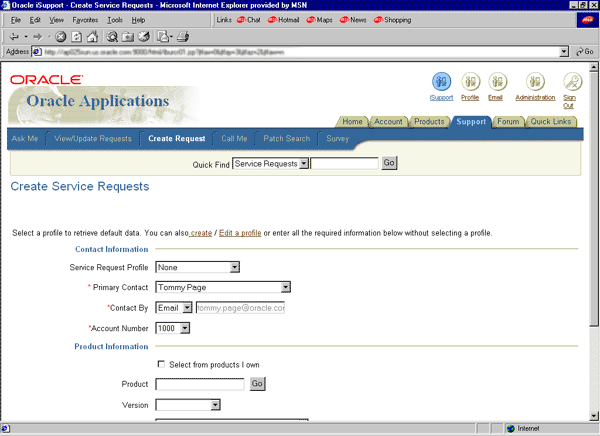Click the scrollbar up arrow

click(593, 67)
